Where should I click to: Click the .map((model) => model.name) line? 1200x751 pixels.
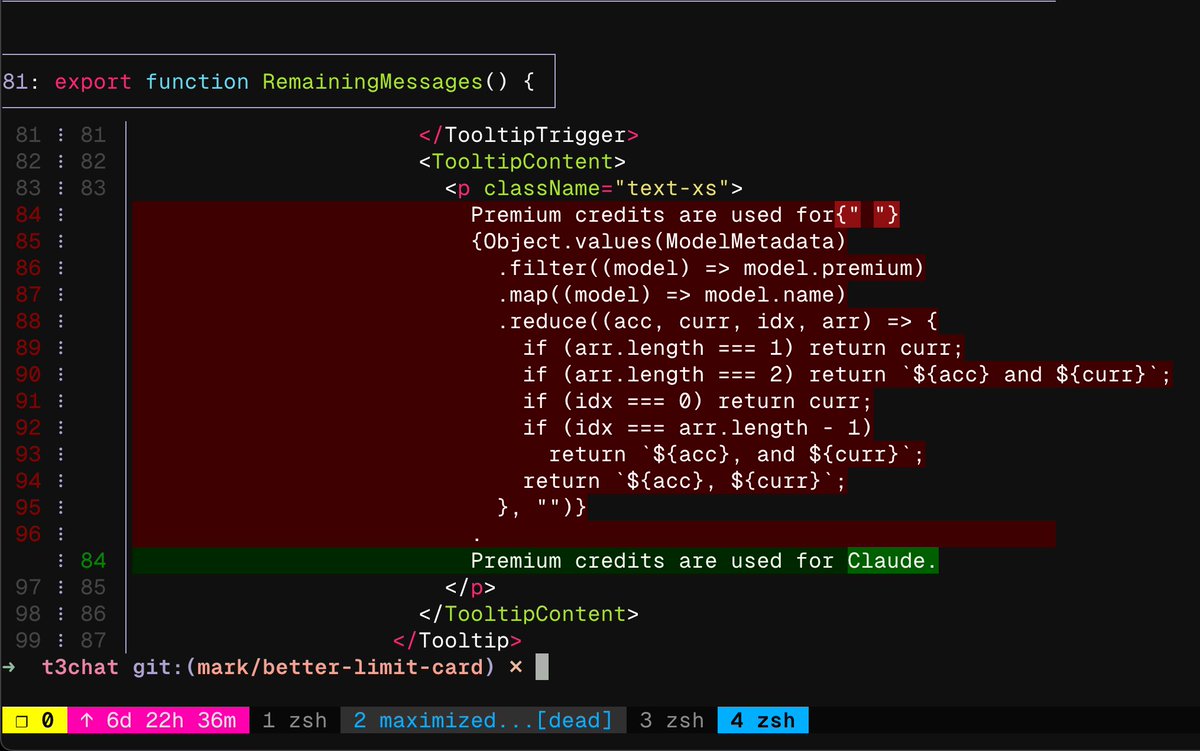tap(672, 295)
